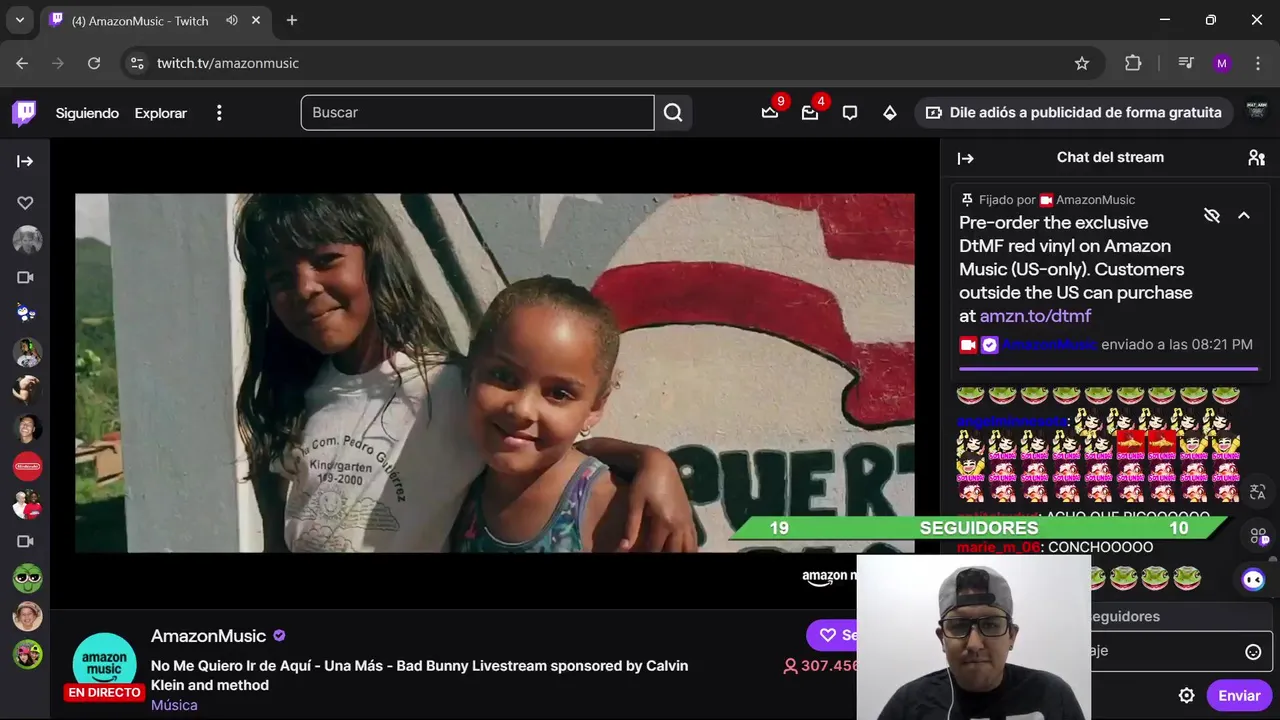Click the stream title 'No Me Quiero Ir de Aquí'
1280x720 pixels.
[419, 675]
